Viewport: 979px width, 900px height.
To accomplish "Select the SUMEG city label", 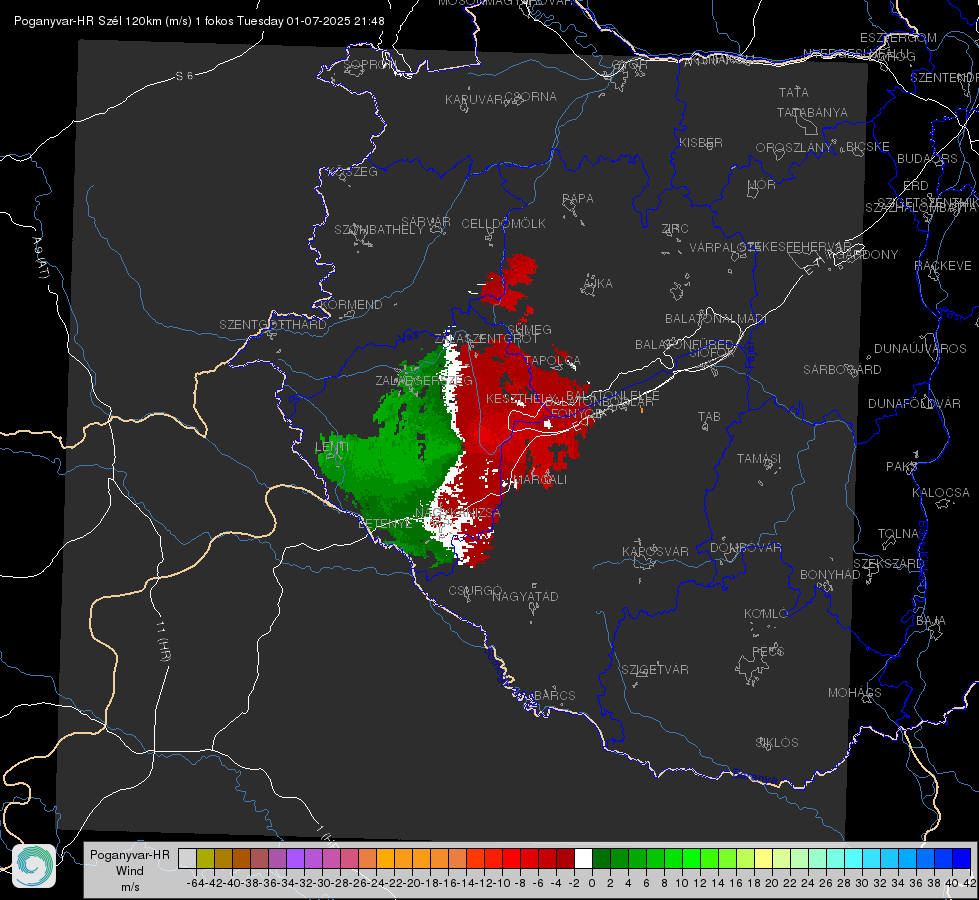I will 529,329.
